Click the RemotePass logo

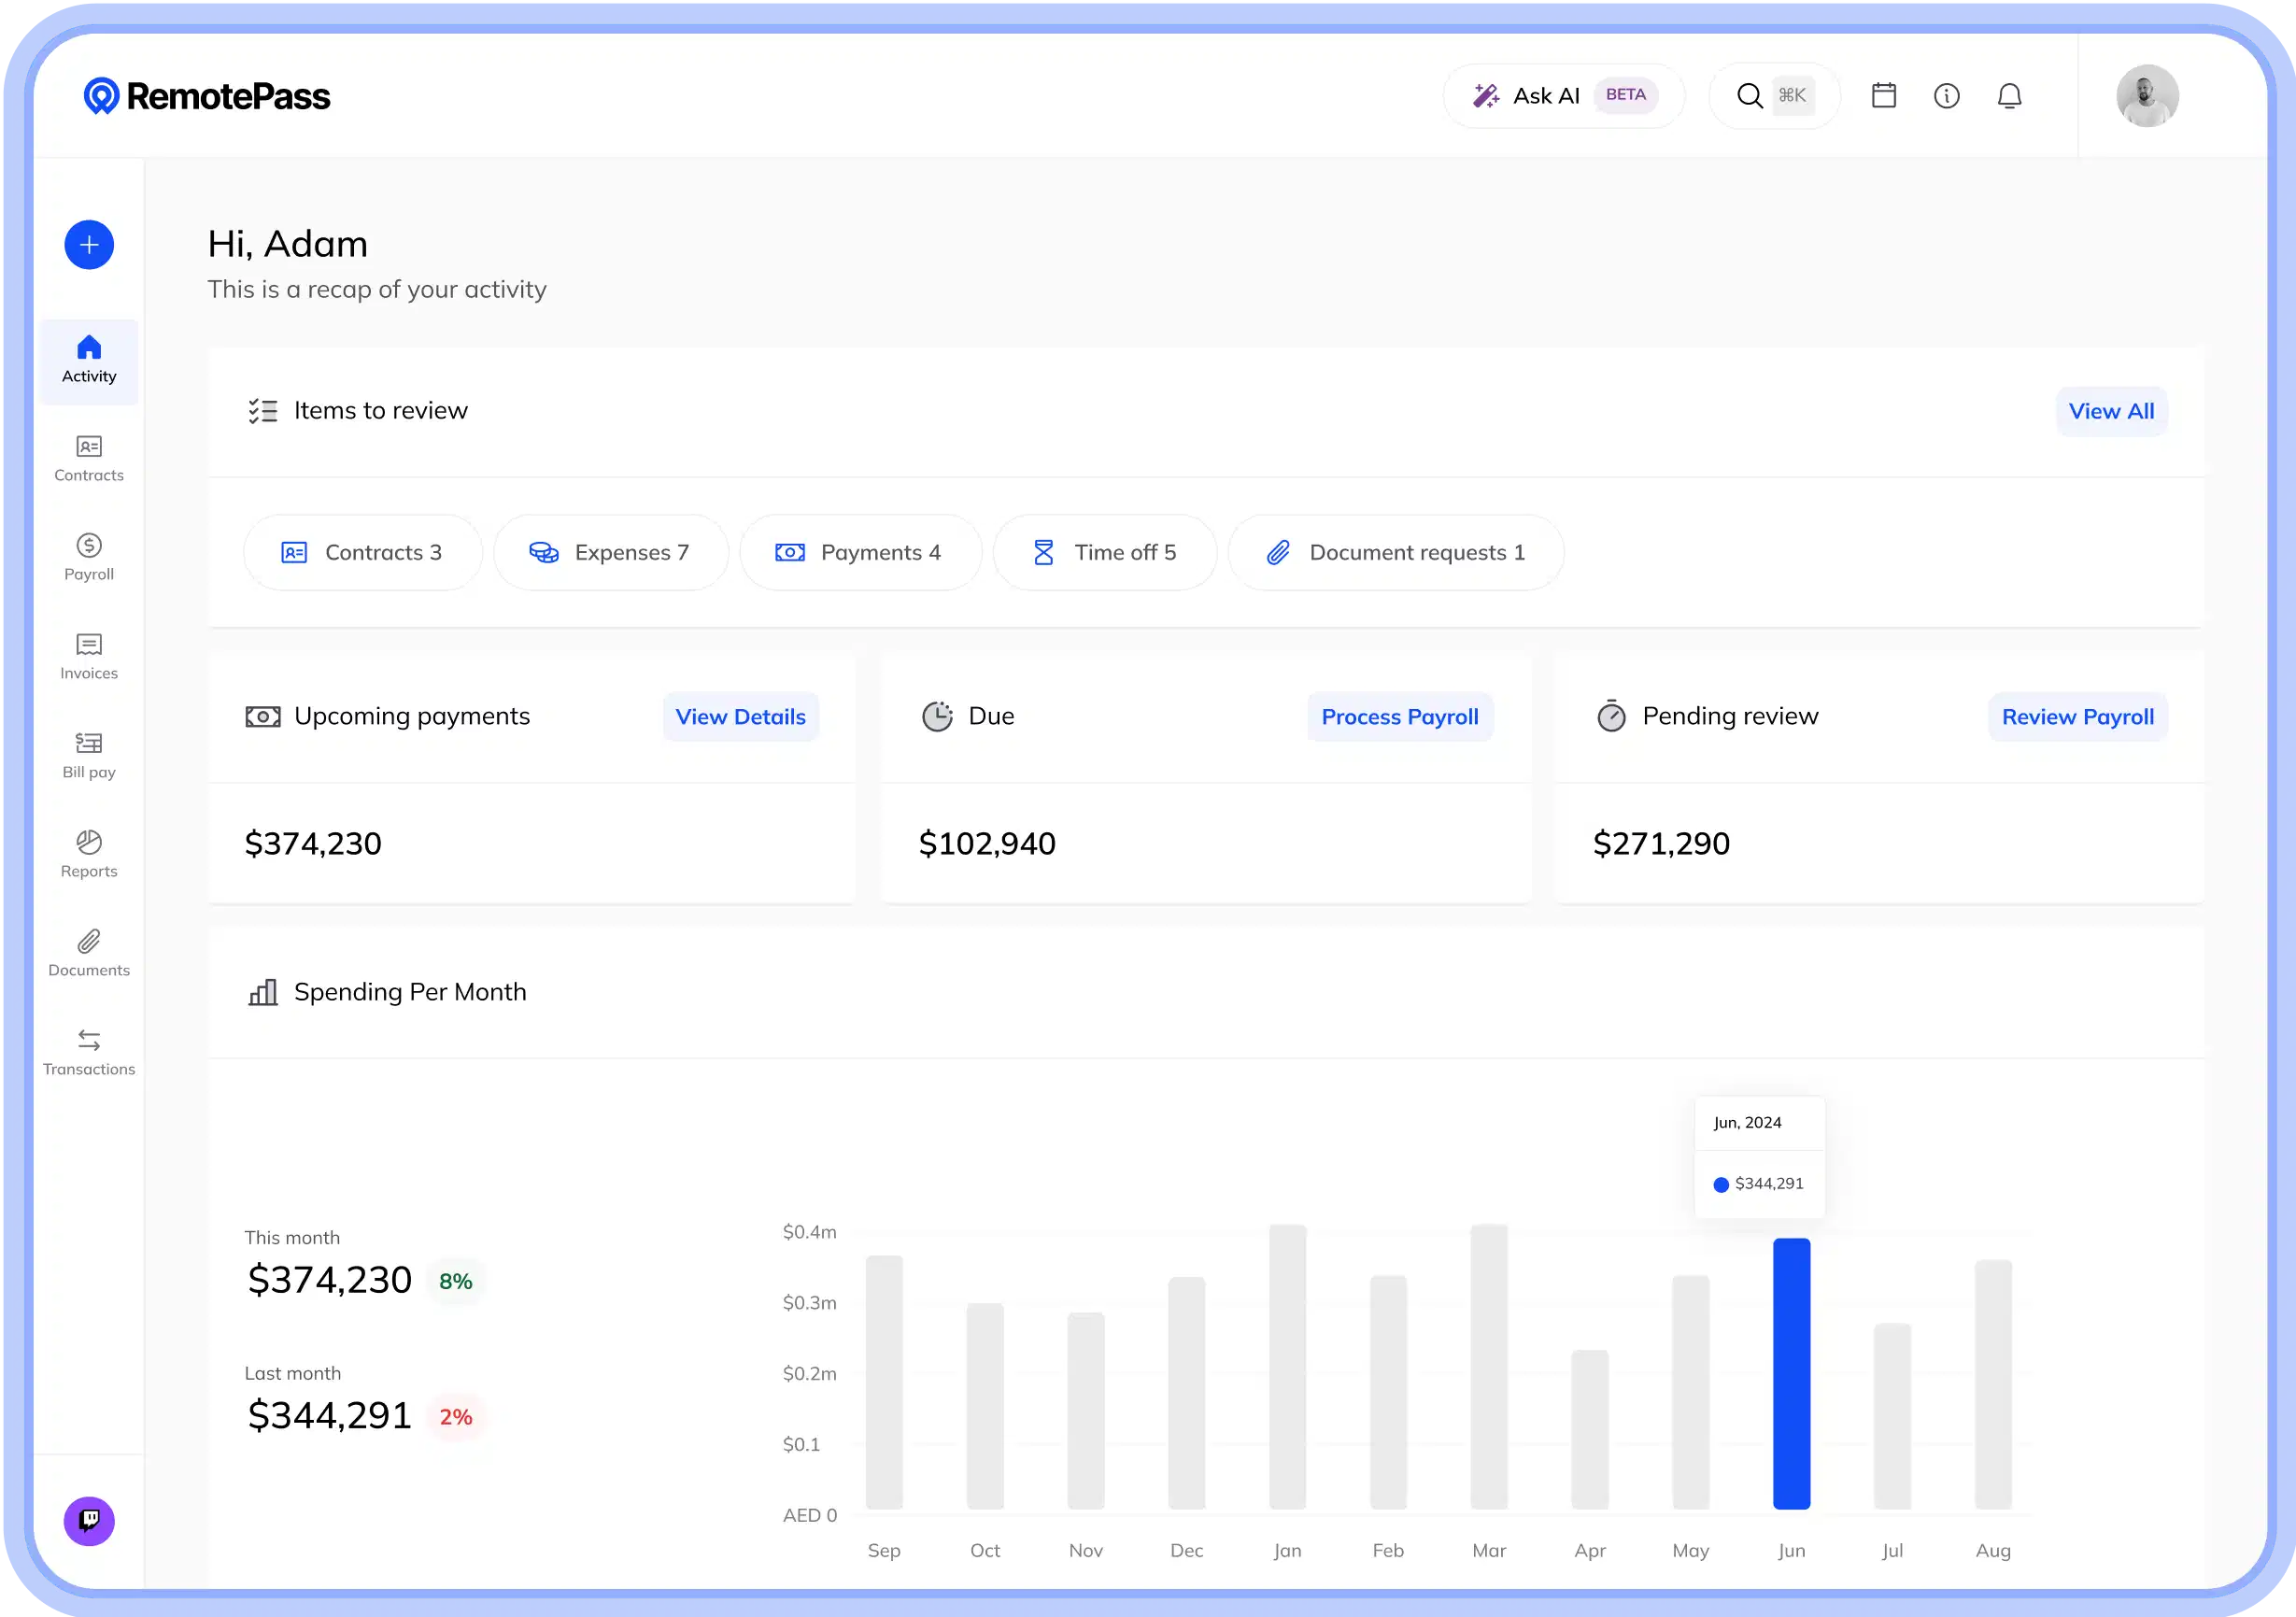click(x=207, y=96)
